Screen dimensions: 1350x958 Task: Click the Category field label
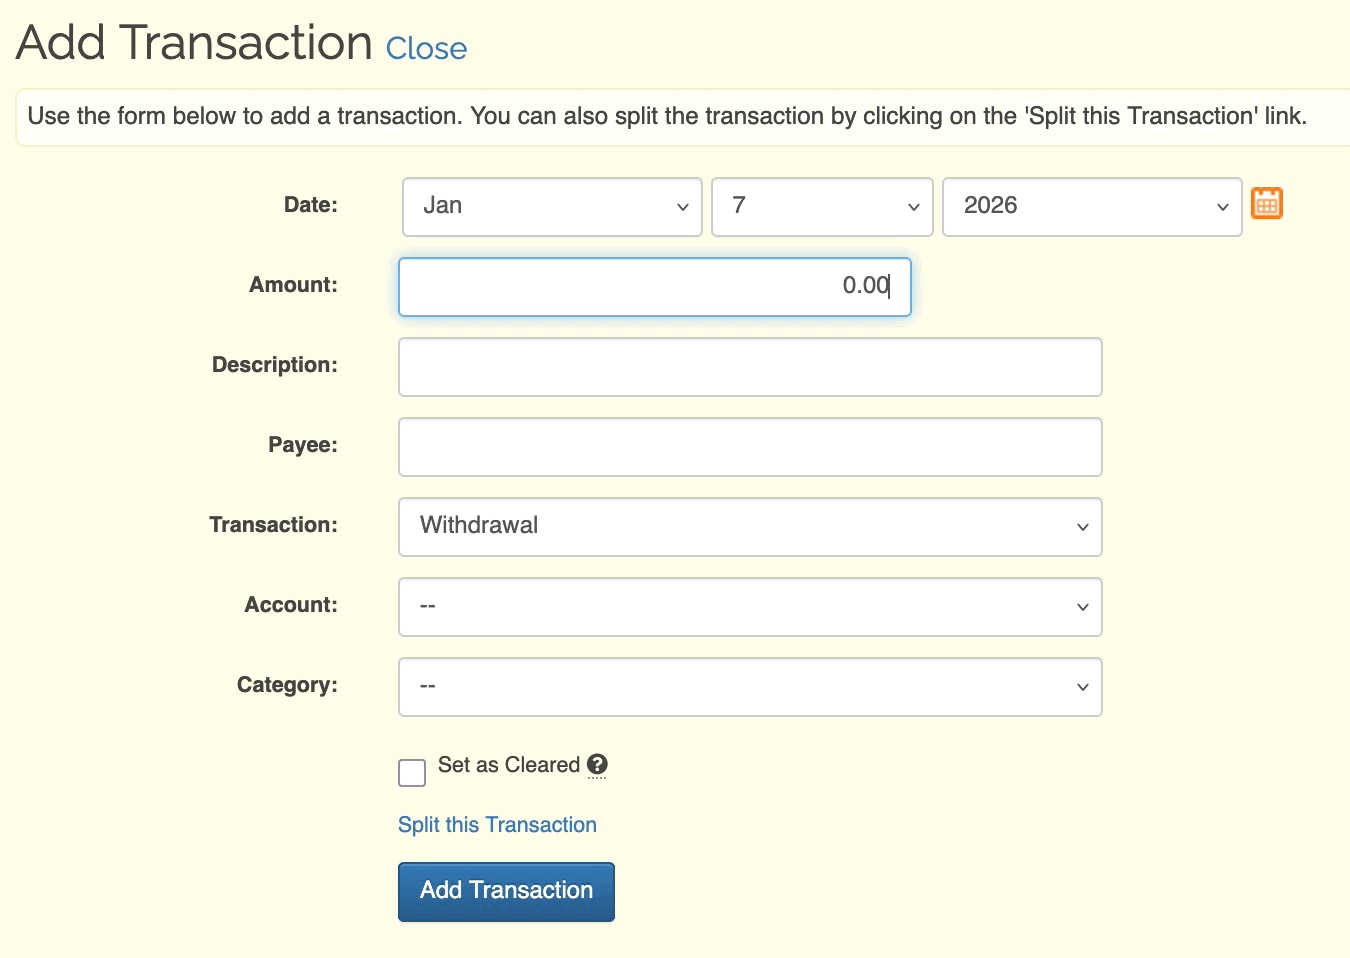pos(287,685)
